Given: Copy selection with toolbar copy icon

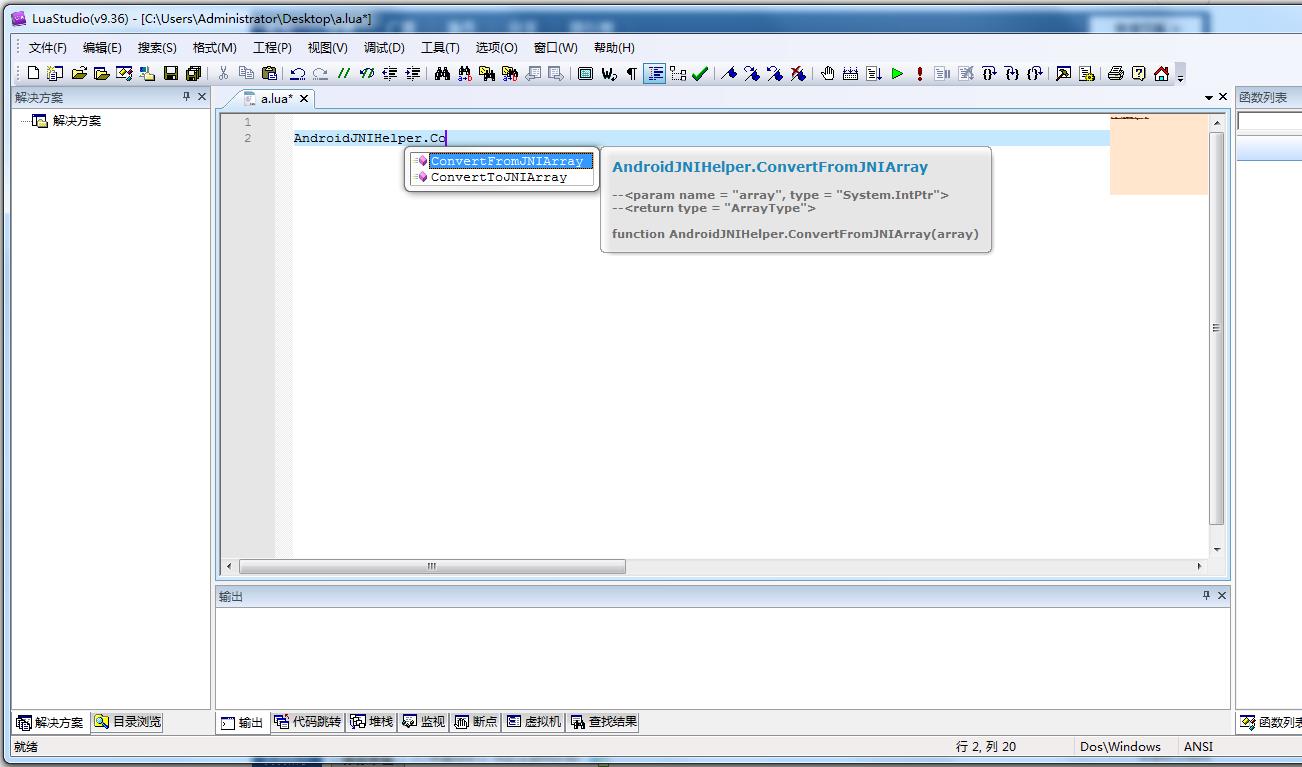Looking at the screenshot, I should 246,73.
